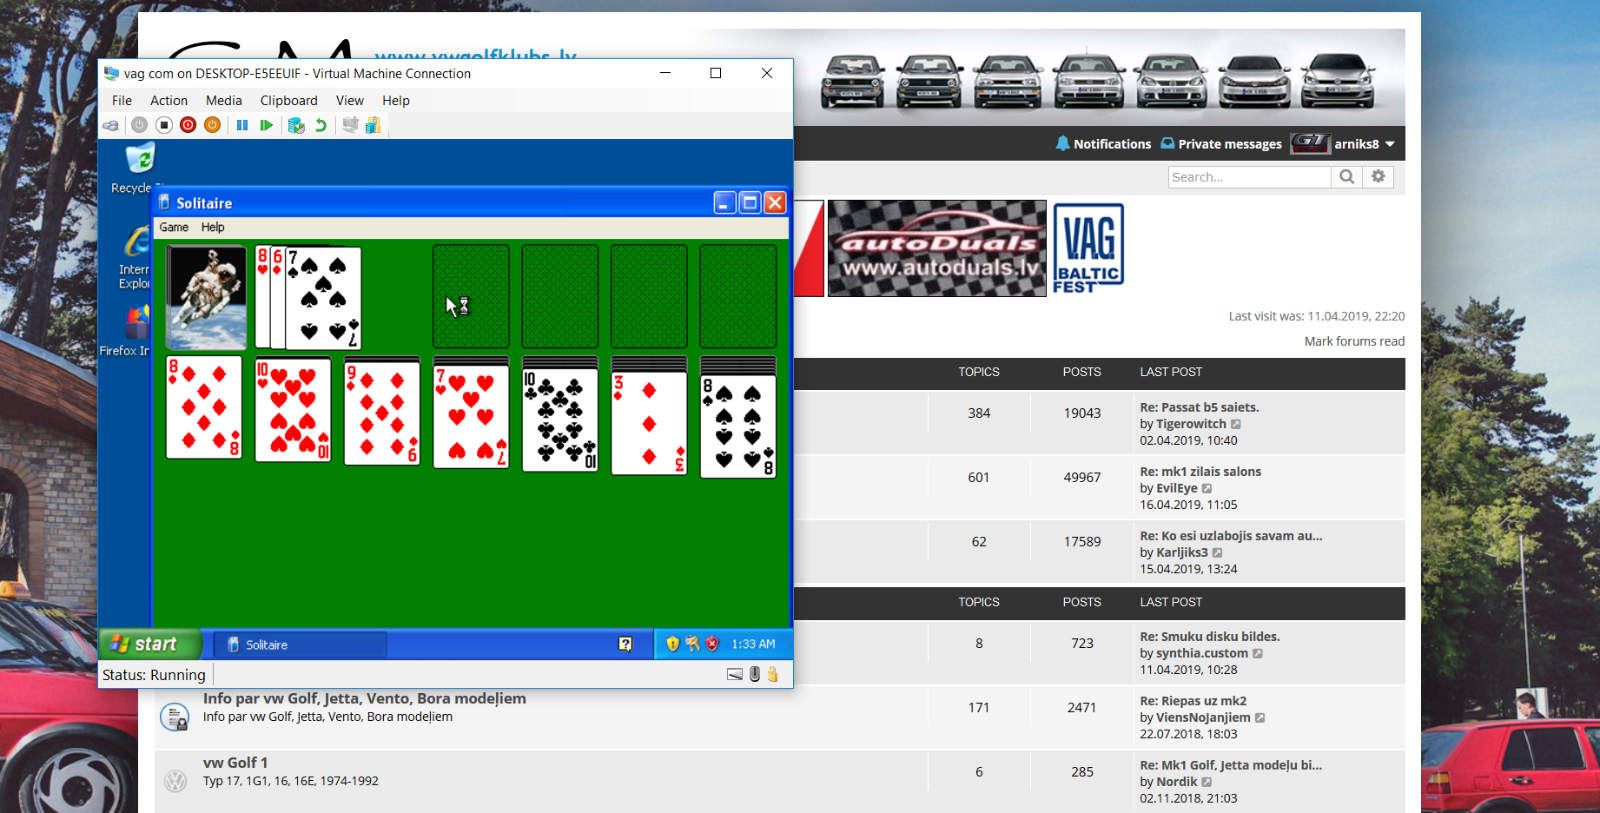Image resolution: width=1600 pixels, height=813 pixels.
Task: Open the File menu of VM Connection
Action: coord(122,100)
